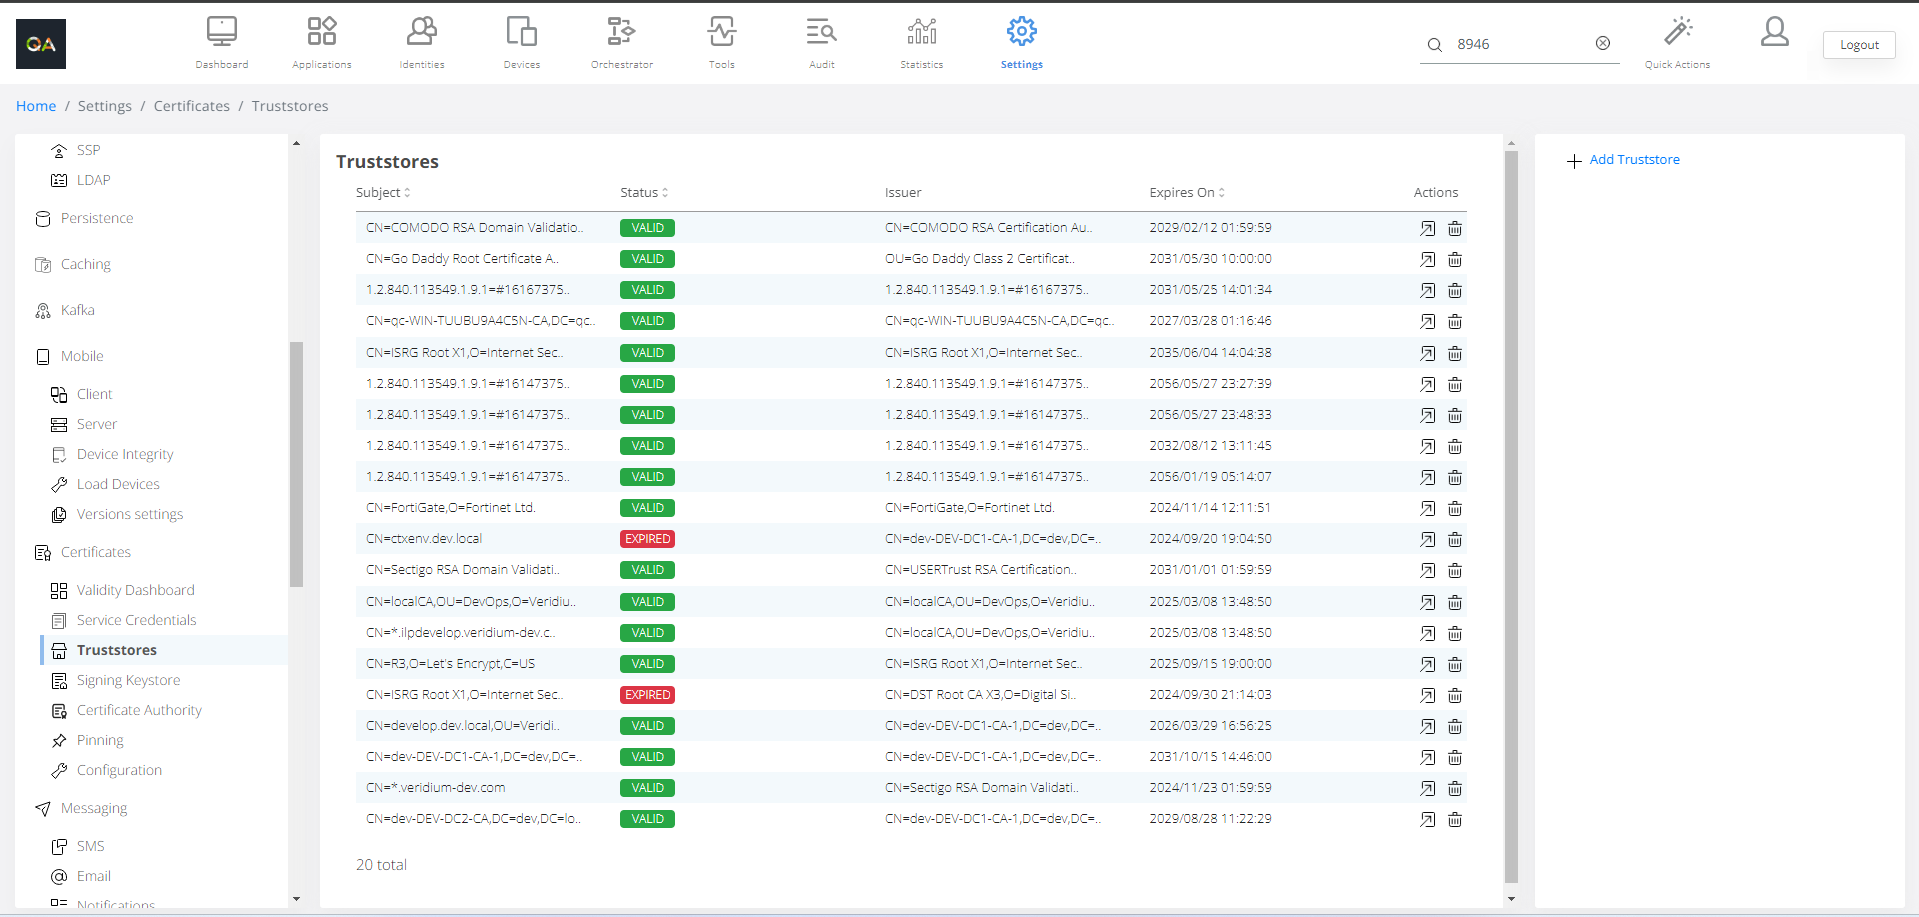Click Home in the breadcrumb
The image size is (1919, 917).
coord(36,106)
